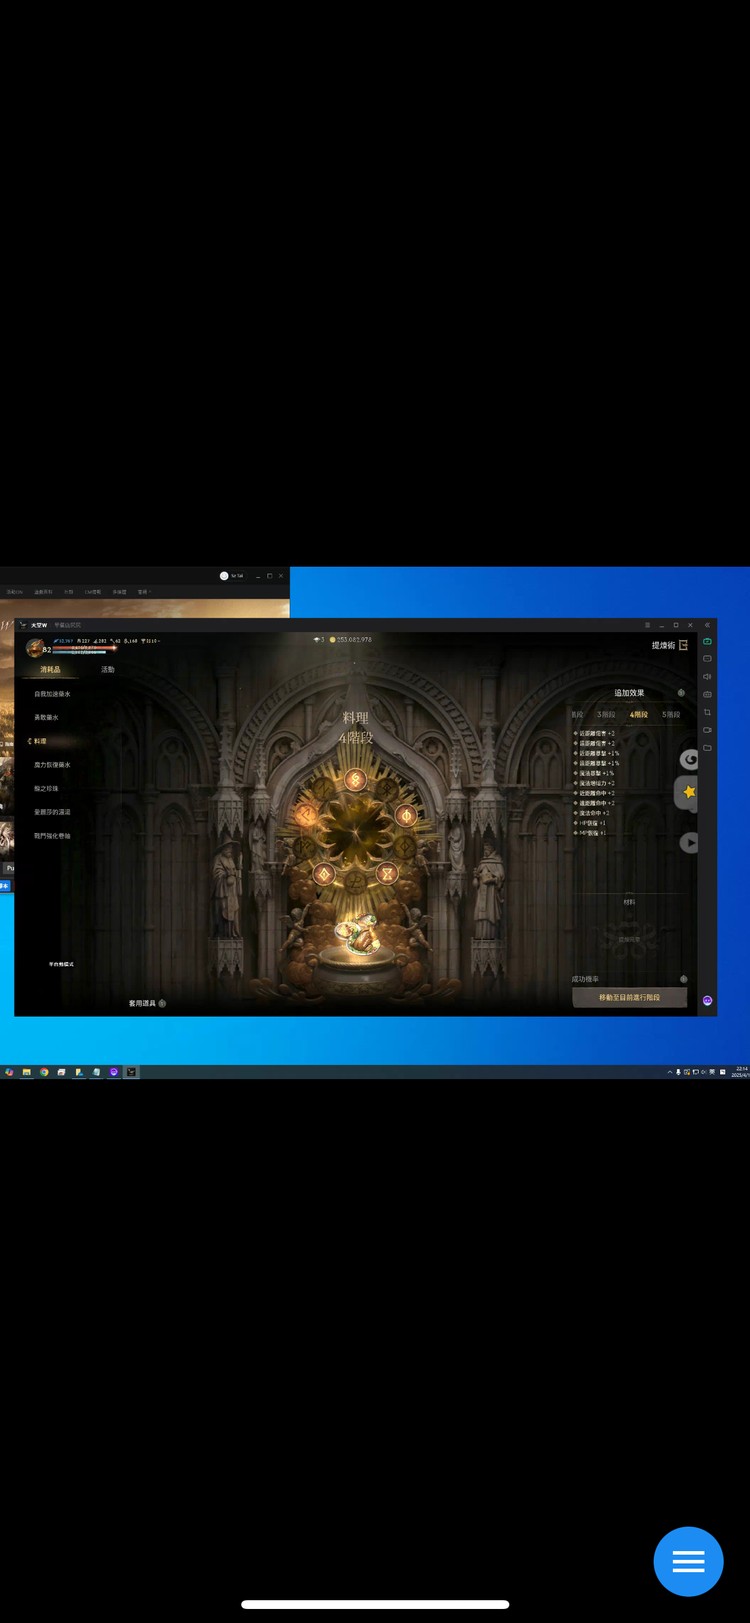Select 魔力恢復藥水 in the item list
750x1623 pixels.
point(52,765)
